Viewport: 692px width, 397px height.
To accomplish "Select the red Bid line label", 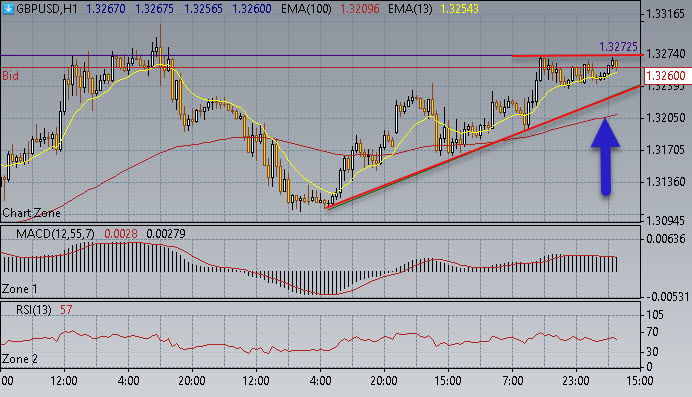I will coord(11,76).
